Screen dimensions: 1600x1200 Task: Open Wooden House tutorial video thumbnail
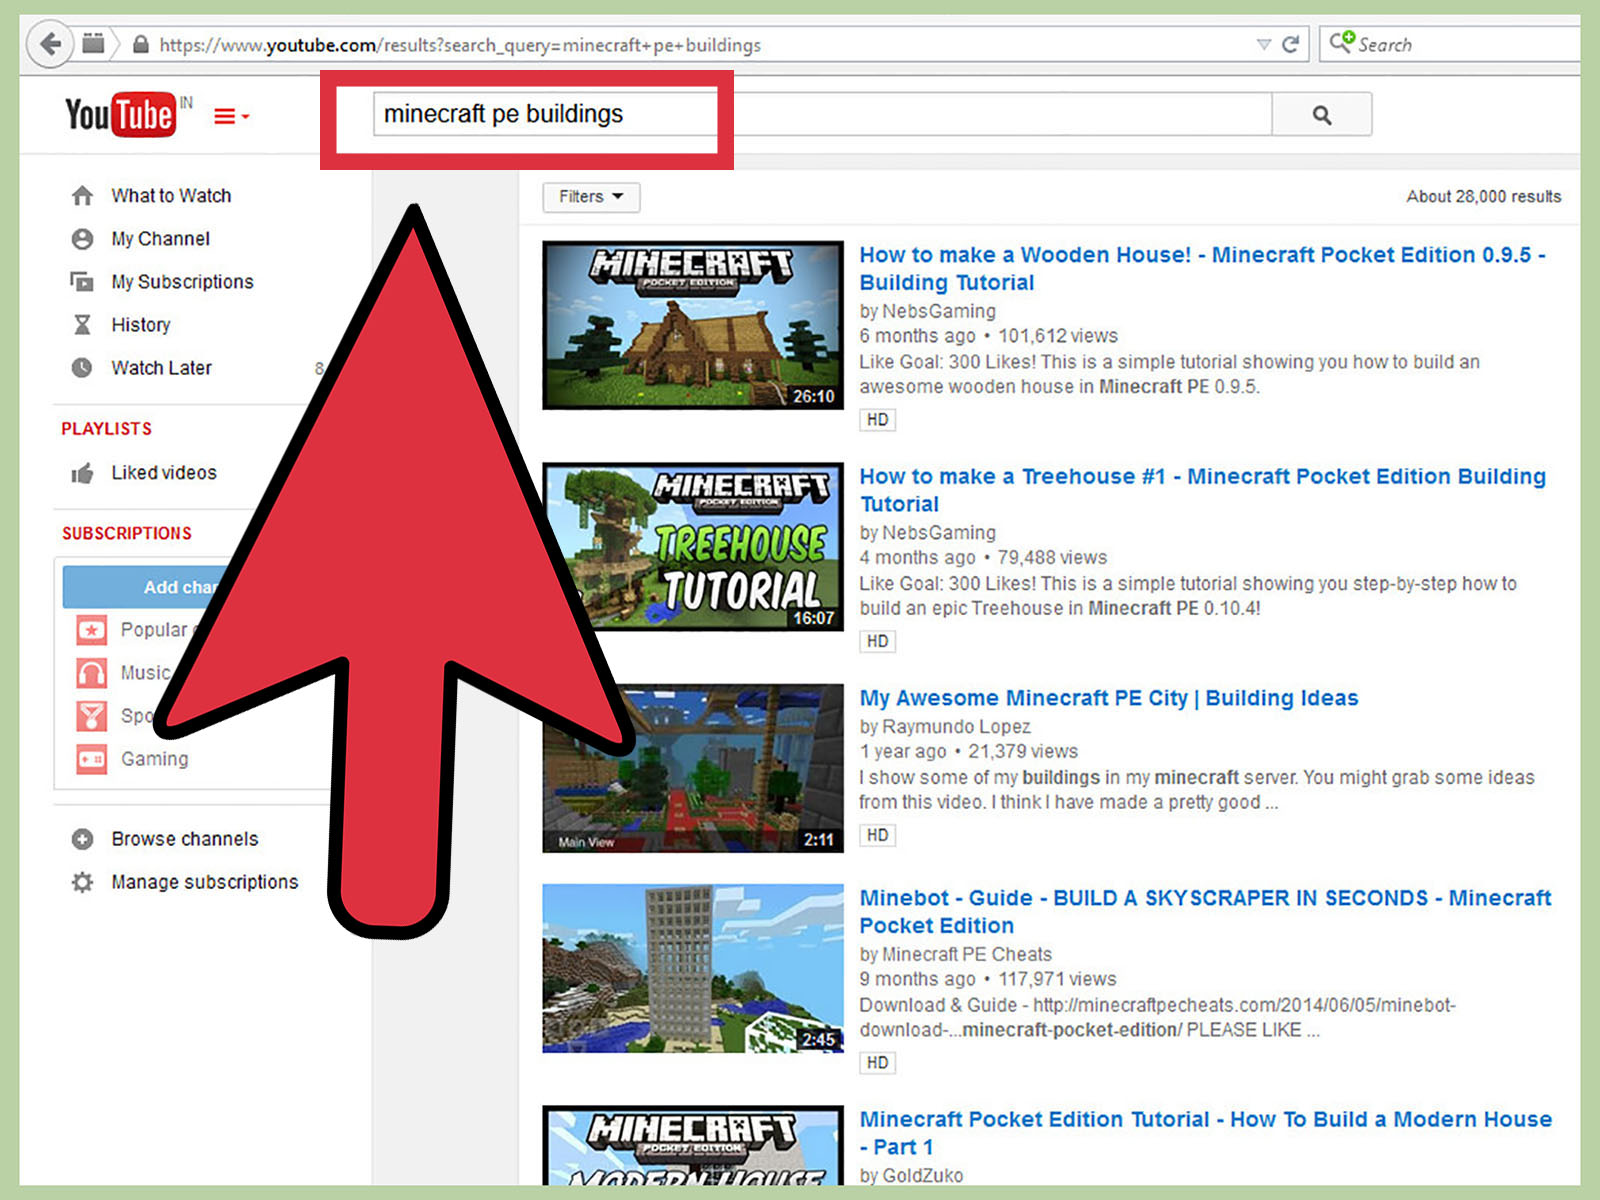click(692, 325)
